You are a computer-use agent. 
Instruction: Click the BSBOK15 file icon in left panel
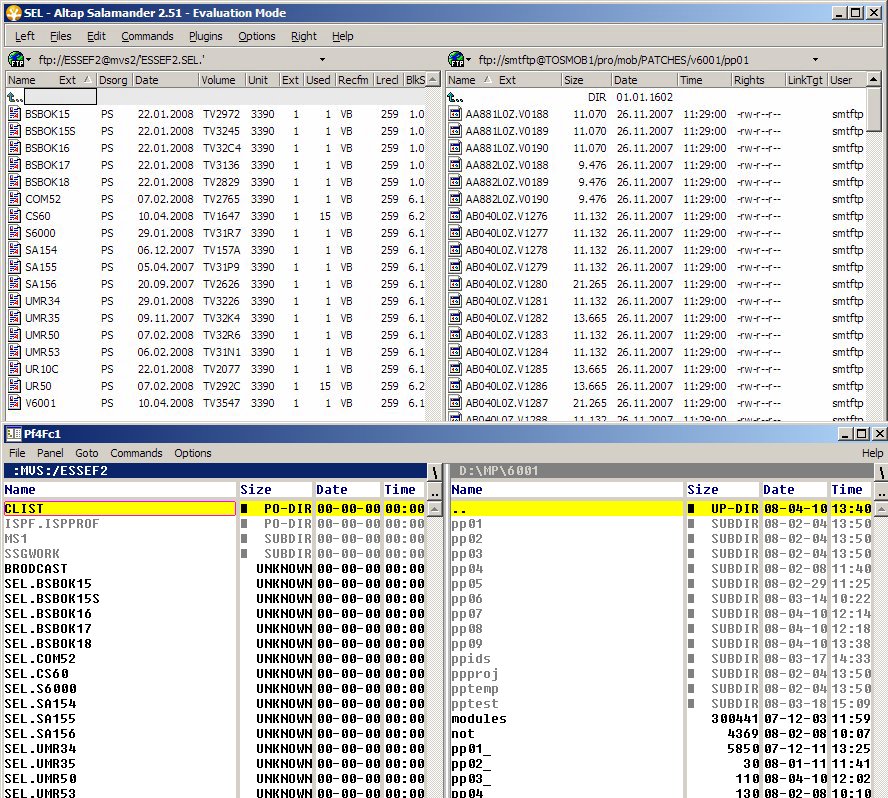click(x=15, y=114)
